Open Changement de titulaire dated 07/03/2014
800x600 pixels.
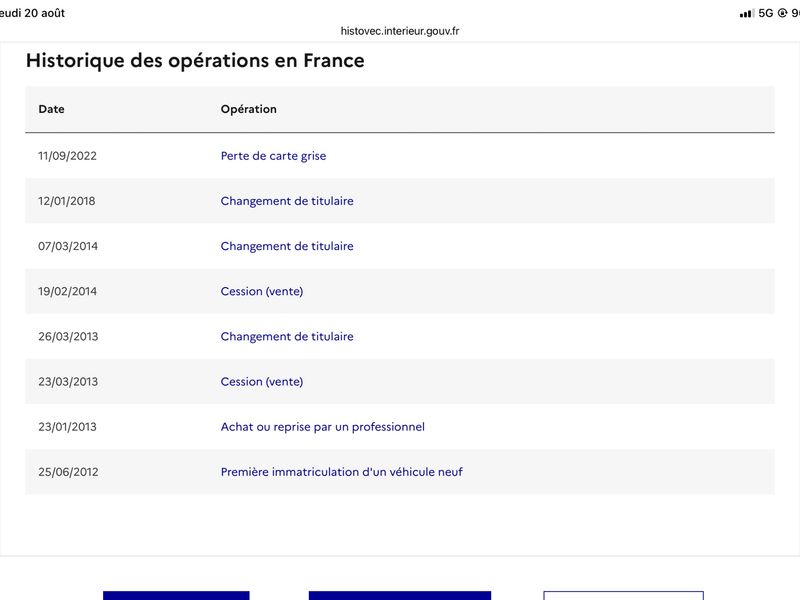(287, 246)
